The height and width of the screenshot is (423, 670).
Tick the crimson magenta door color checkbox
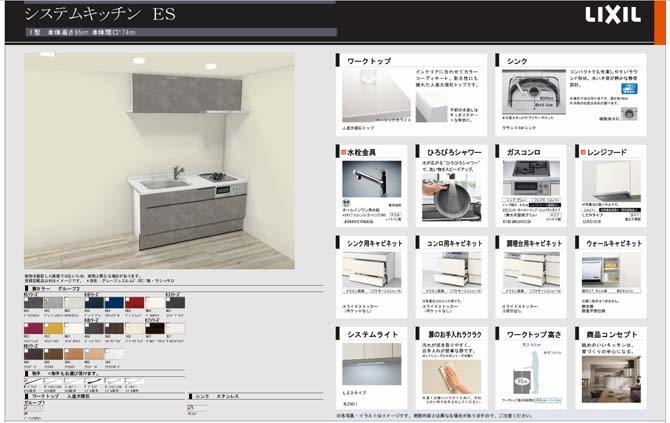tap(26, 325)
